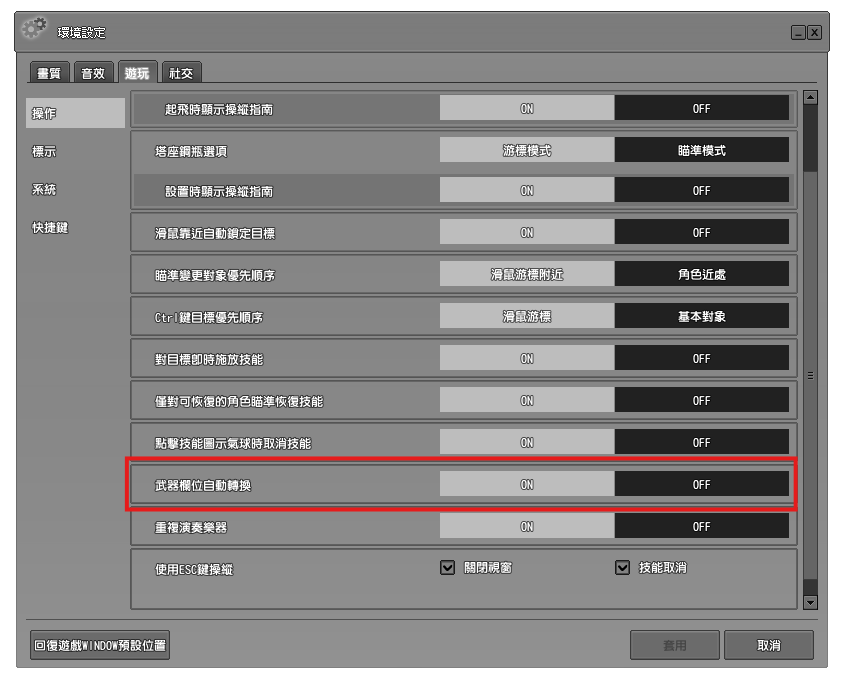Toggle the 技能取消 checkbox
Viewport: 850px width, 678px height.
click(x=622, y=567)
